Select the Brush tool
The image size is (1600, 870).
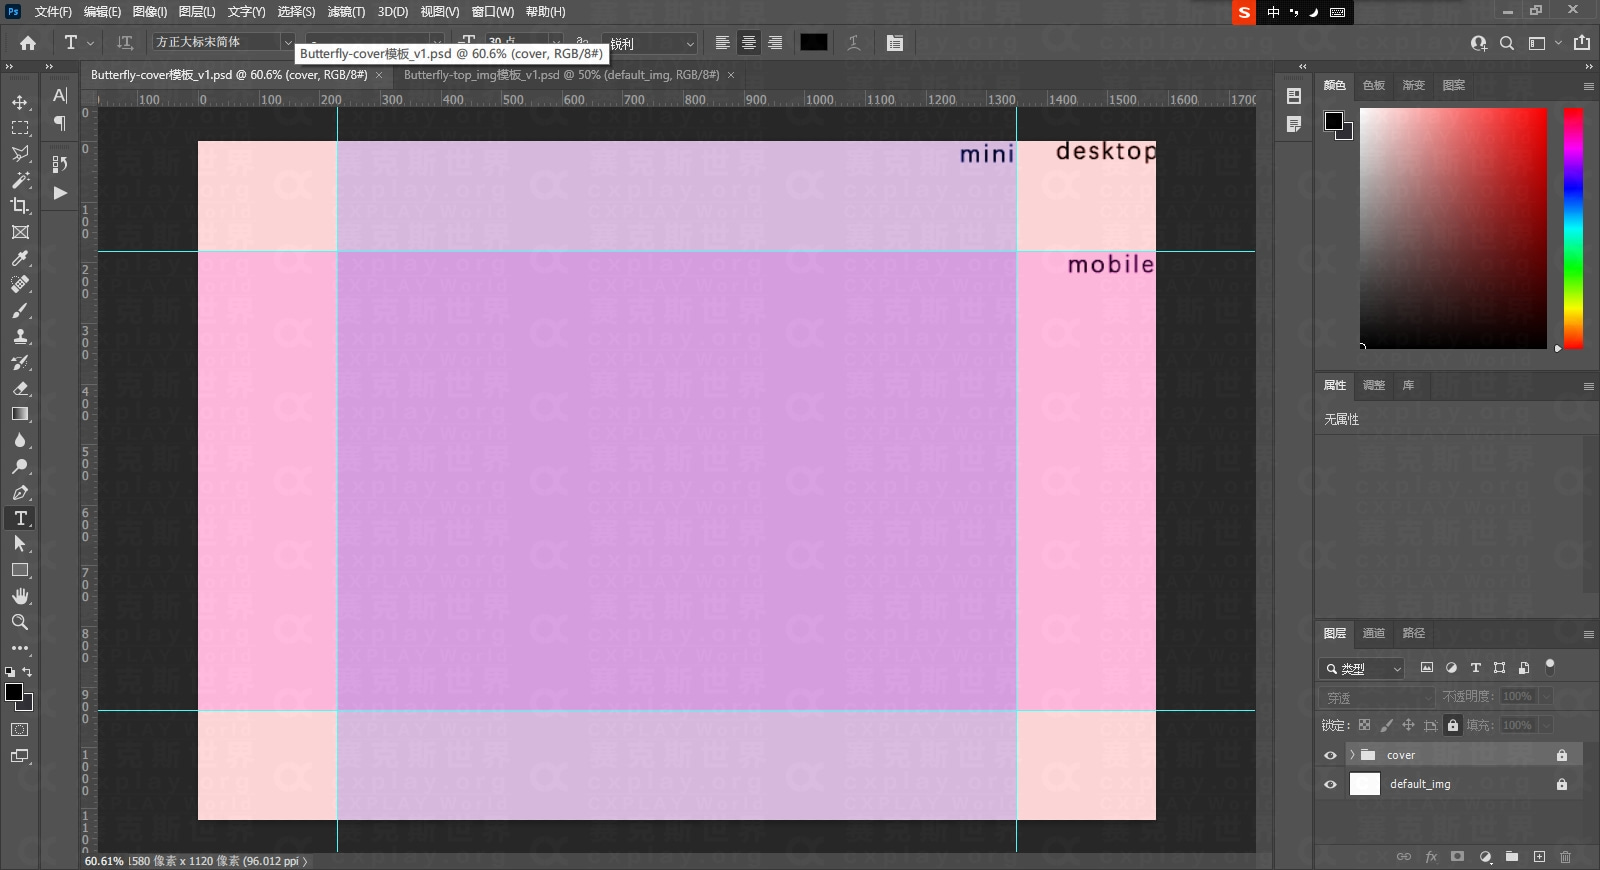[20, 310]
